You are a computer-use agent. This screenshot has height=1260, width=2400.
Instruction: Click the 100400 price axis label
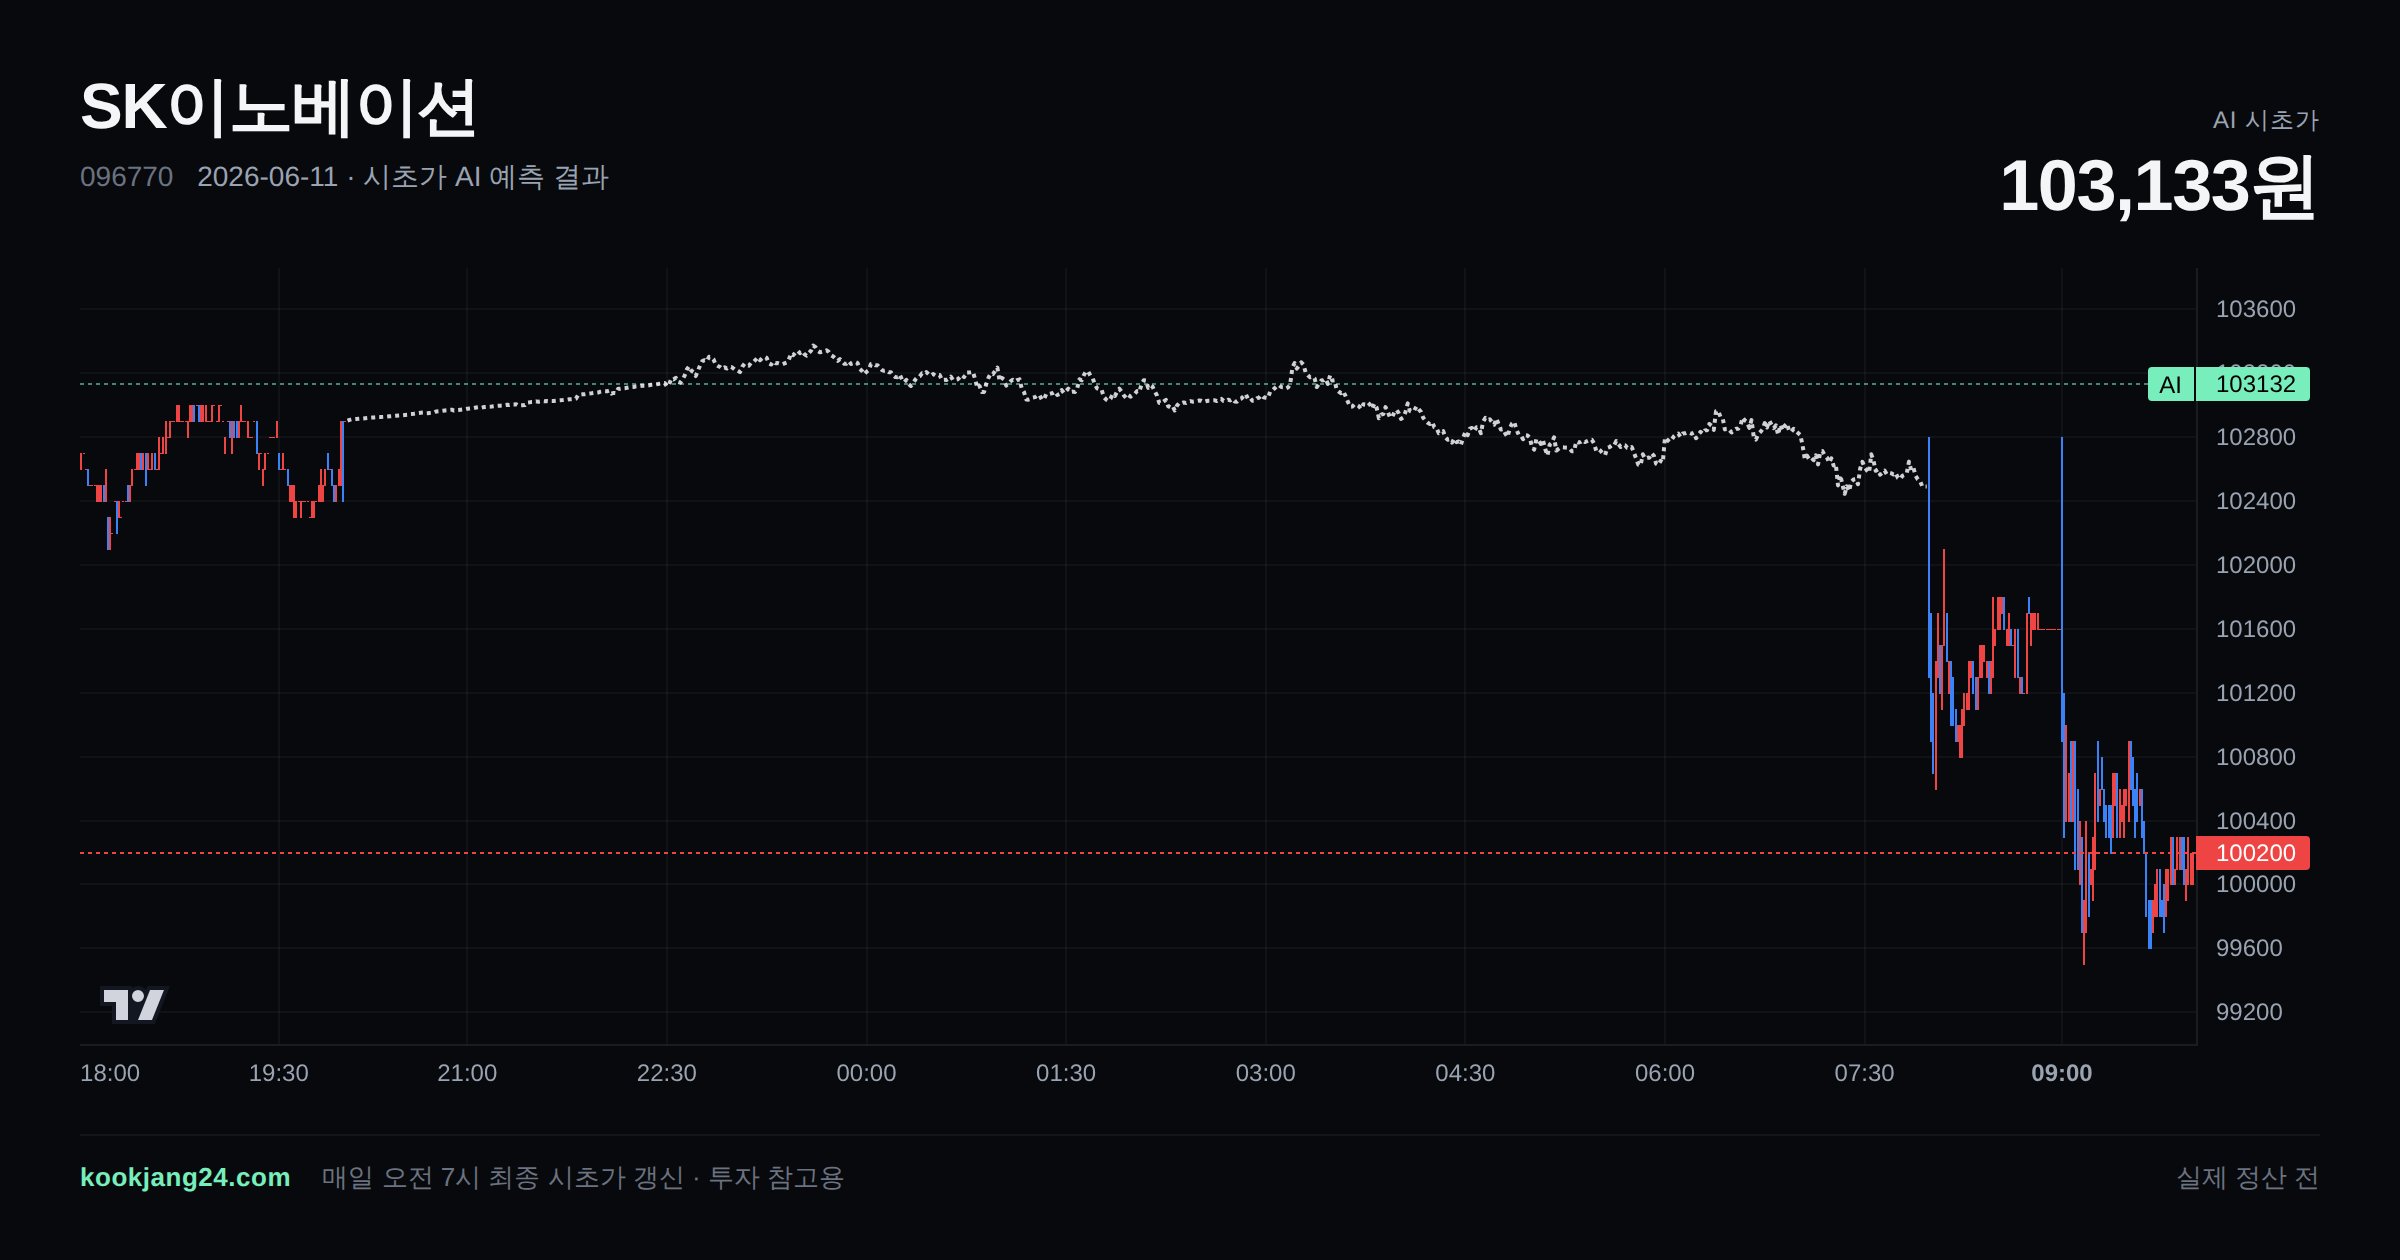2256,821
